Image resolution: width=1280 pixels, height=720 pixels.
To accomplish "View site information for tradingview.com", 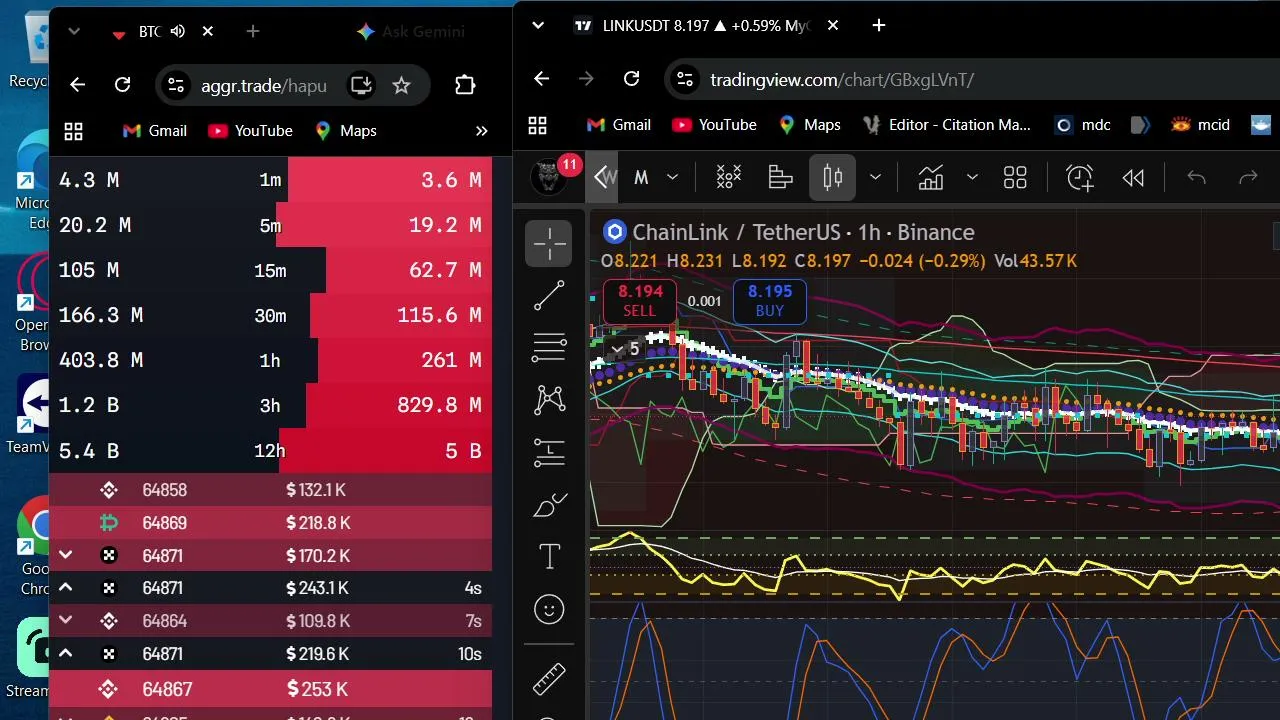I will click(x=684, y=79).
